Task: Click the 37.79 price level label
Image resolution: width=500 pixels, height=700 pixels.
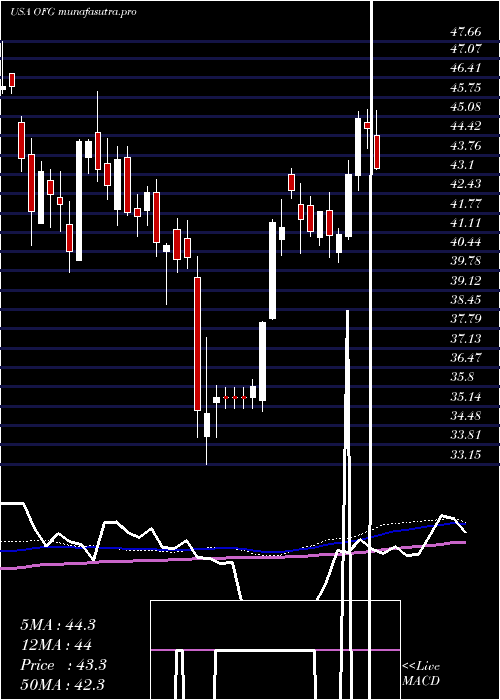Action: coord(466,319)
